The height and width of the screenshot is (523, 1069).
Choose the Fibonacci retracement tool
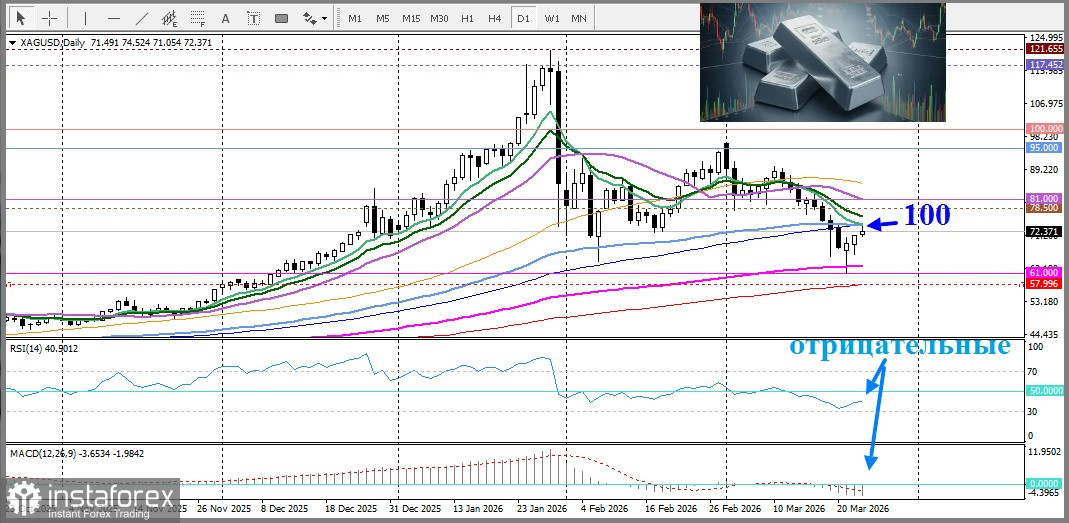pos(197,18)
